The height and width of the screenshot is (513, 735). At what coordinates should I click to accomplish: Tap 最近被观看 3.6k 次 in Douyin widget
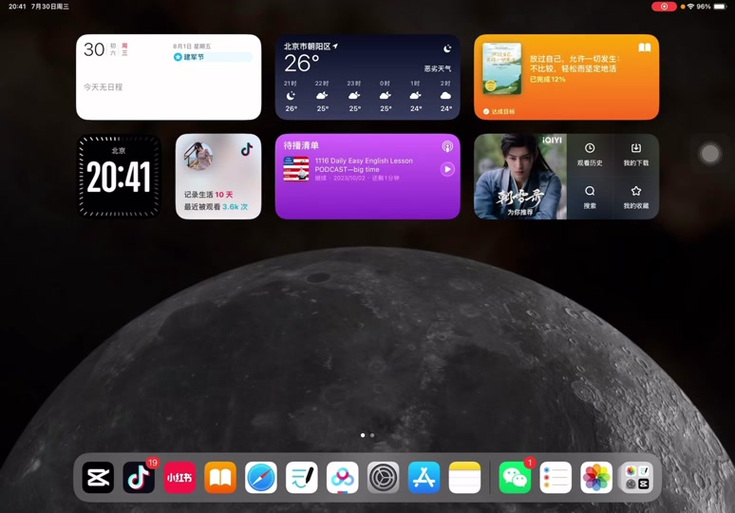(216, 207)
